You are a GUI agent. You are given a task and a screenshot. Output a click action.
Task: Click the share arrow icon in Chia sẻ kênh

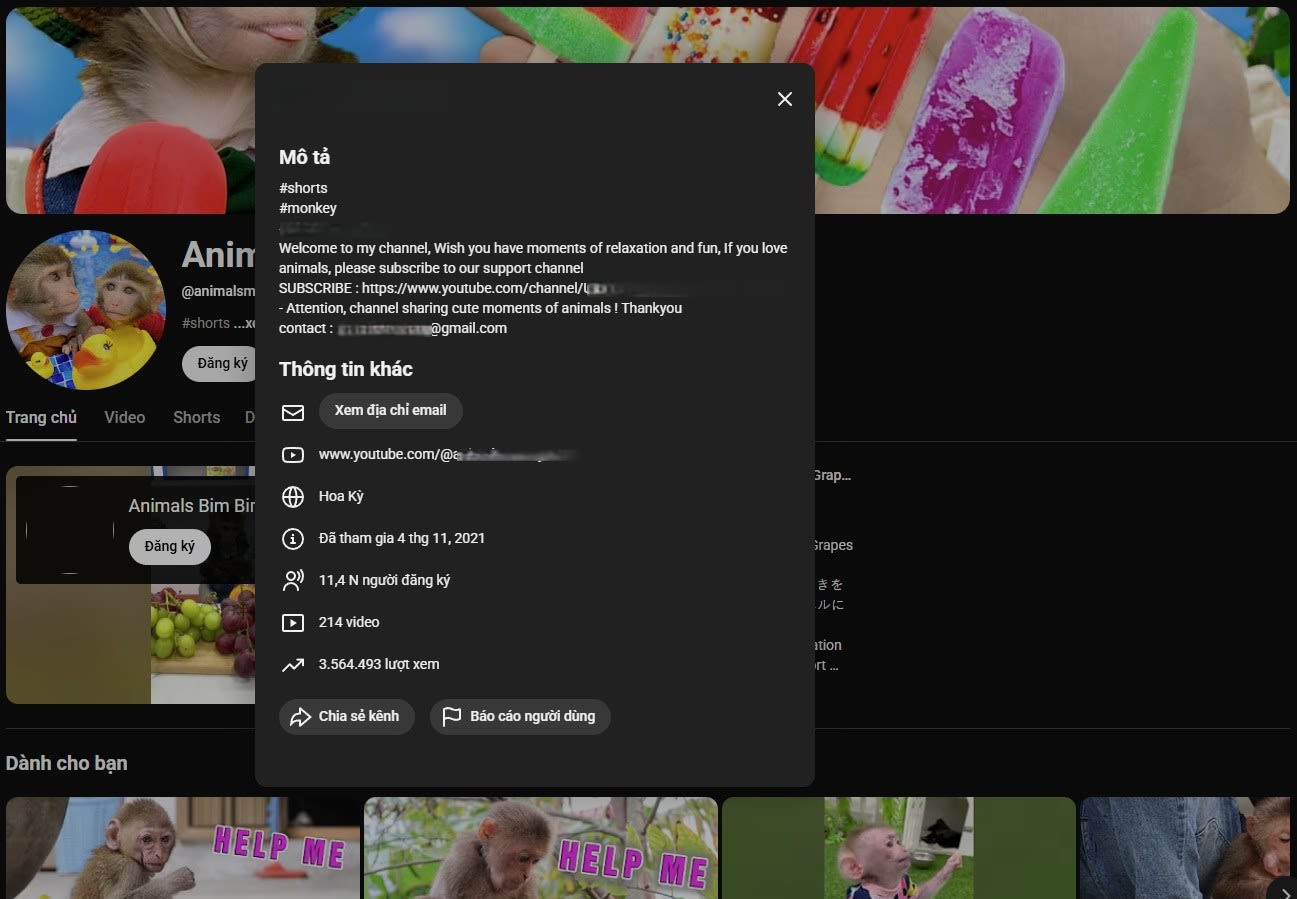(301, 717)
